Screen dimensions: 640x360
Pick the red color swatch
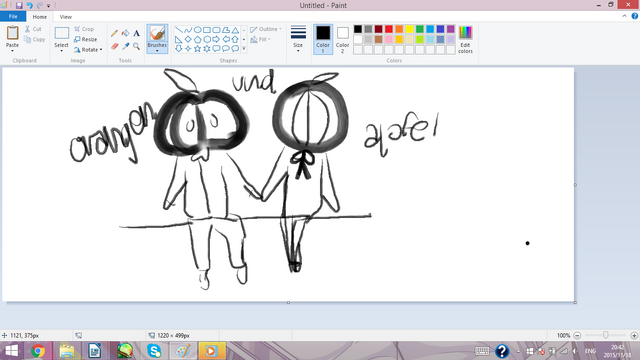(x=389, y=29)
